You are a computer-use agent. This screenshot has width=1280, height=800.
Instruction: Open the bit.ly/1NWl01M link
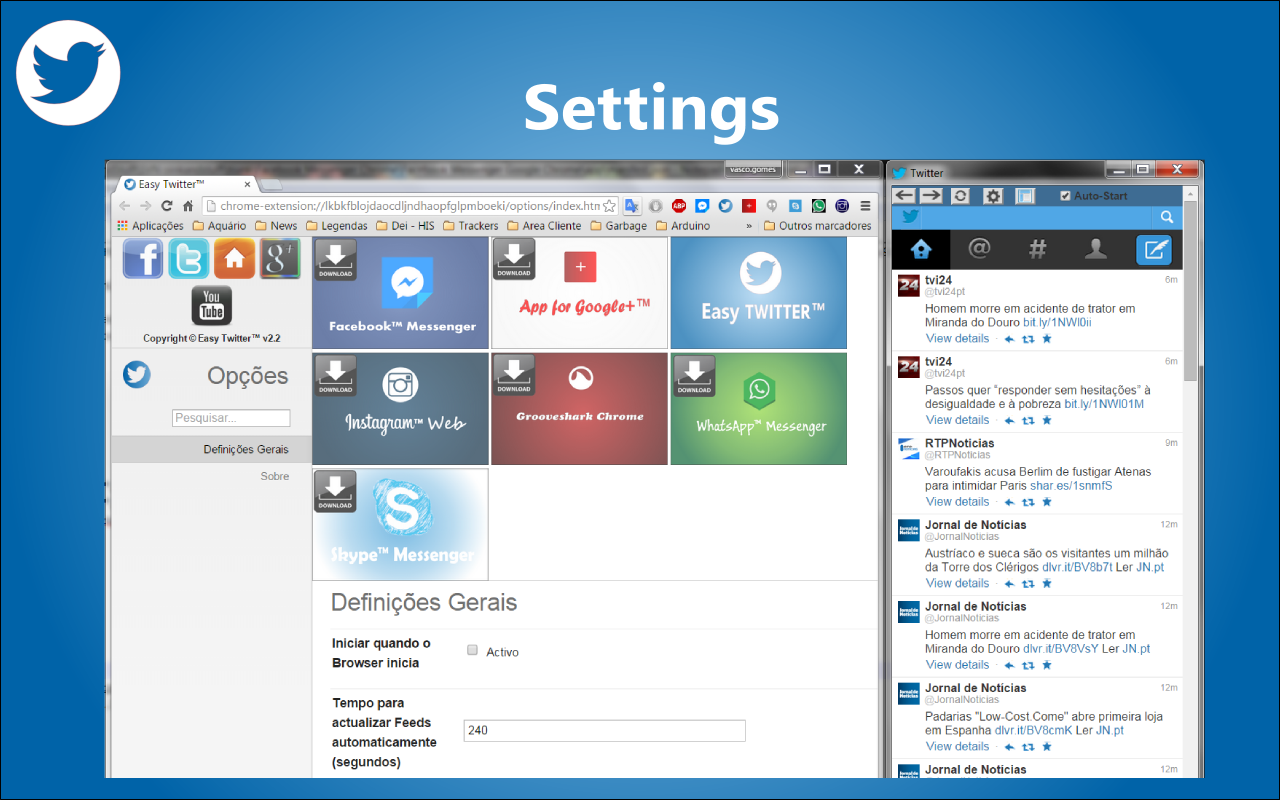click(1104, 404)
